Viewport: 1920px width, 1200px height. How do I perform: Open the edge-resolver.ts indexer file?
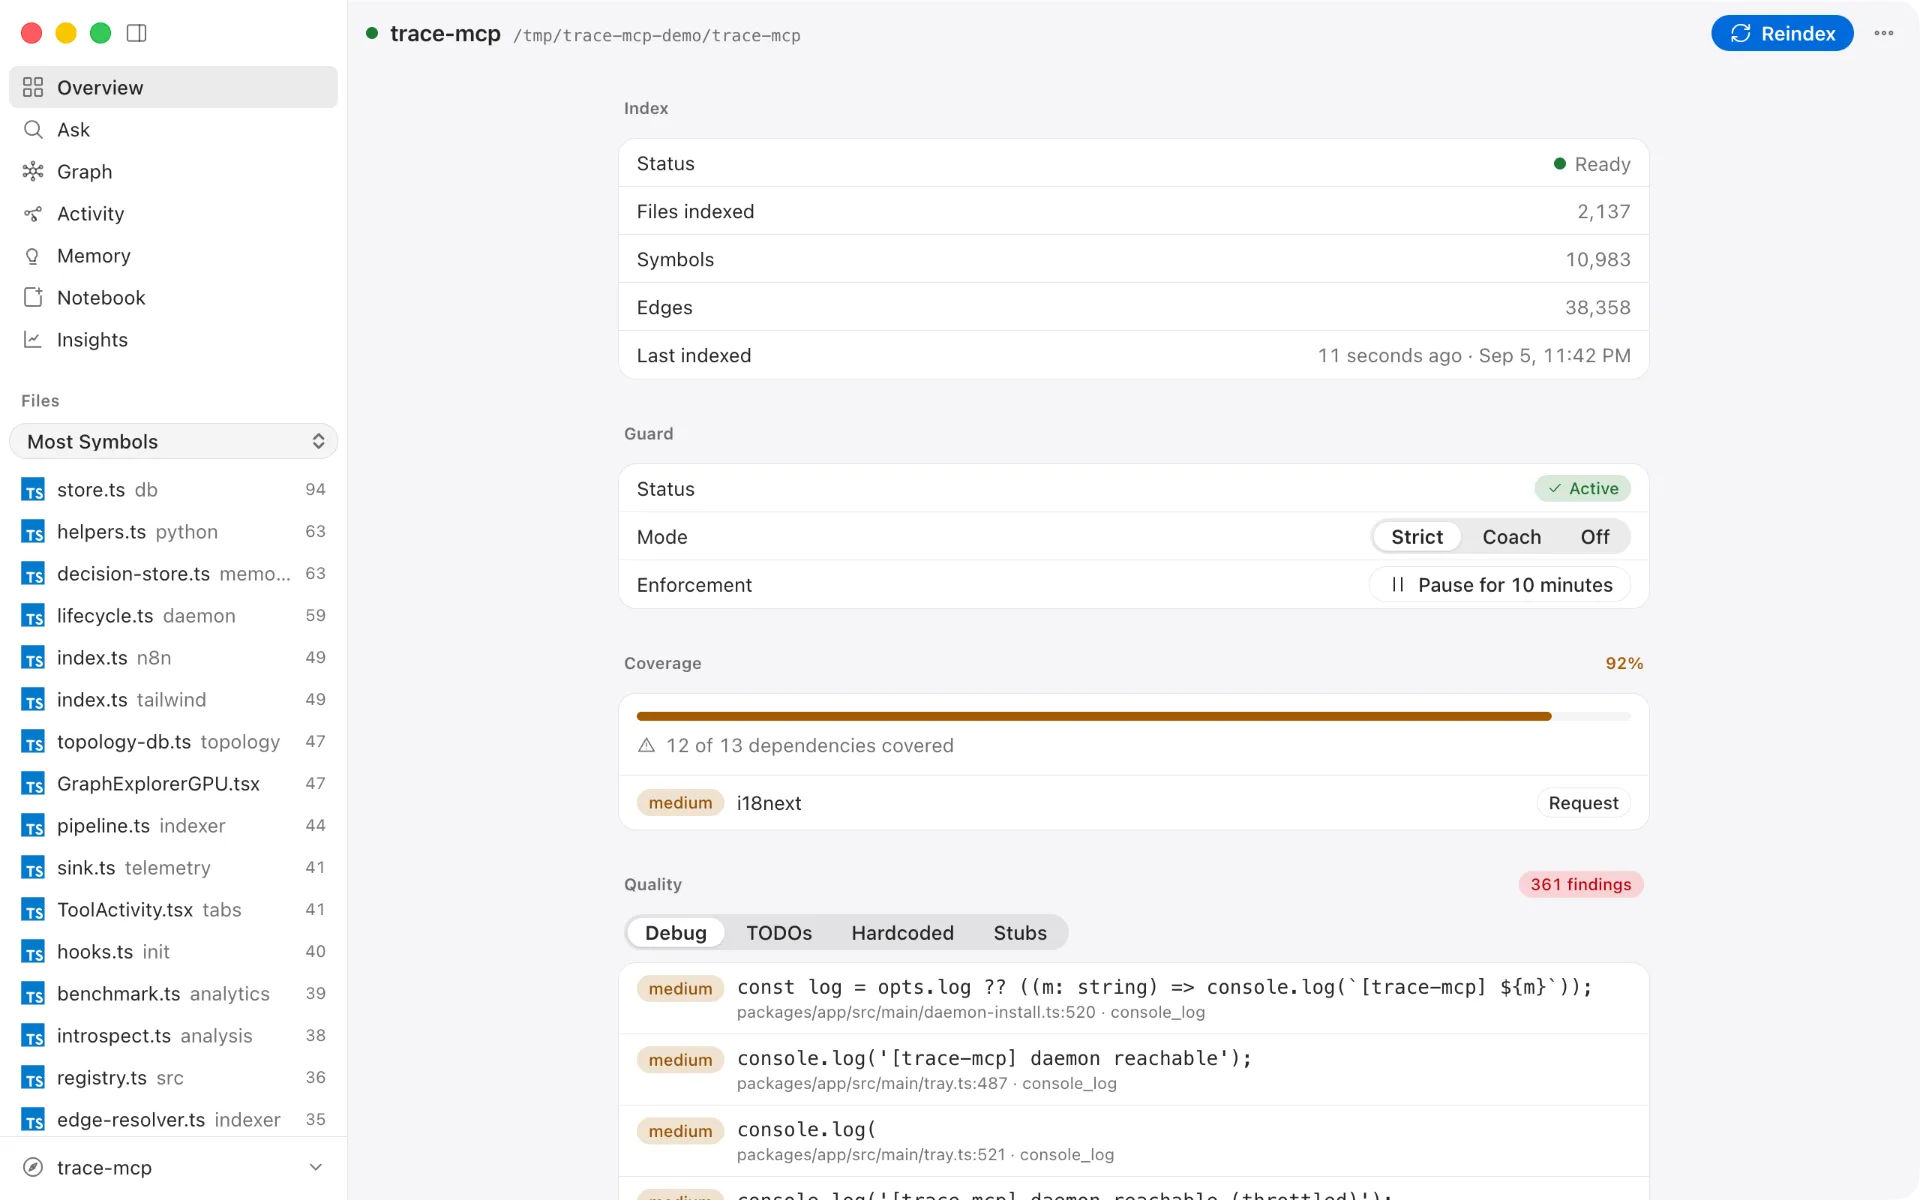[x=174, y=1120]
